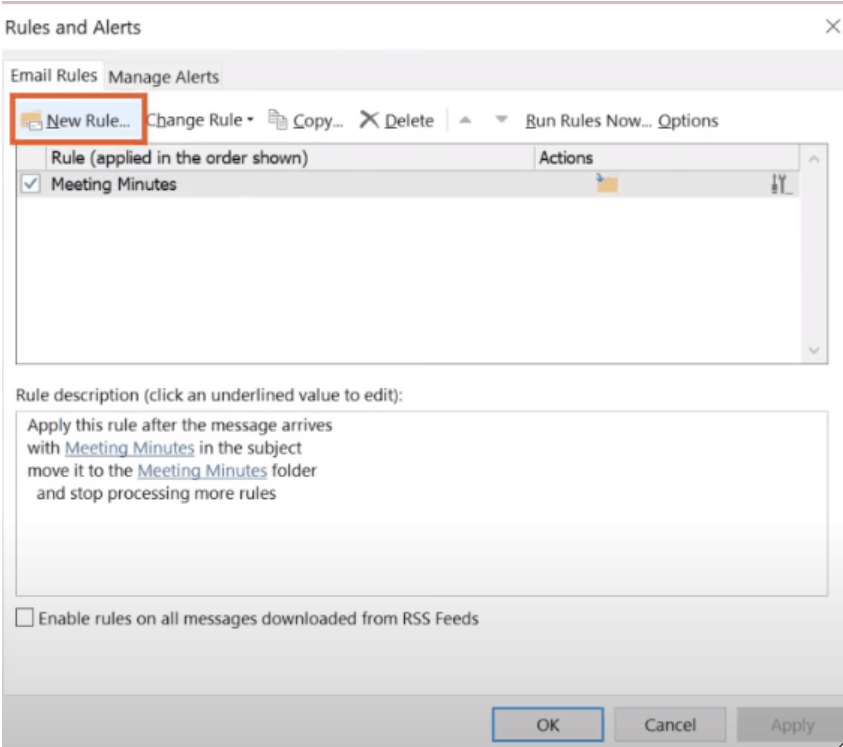Click Delete in the toolbar
This screenshot has width=843, height=747.
(409, 121)
